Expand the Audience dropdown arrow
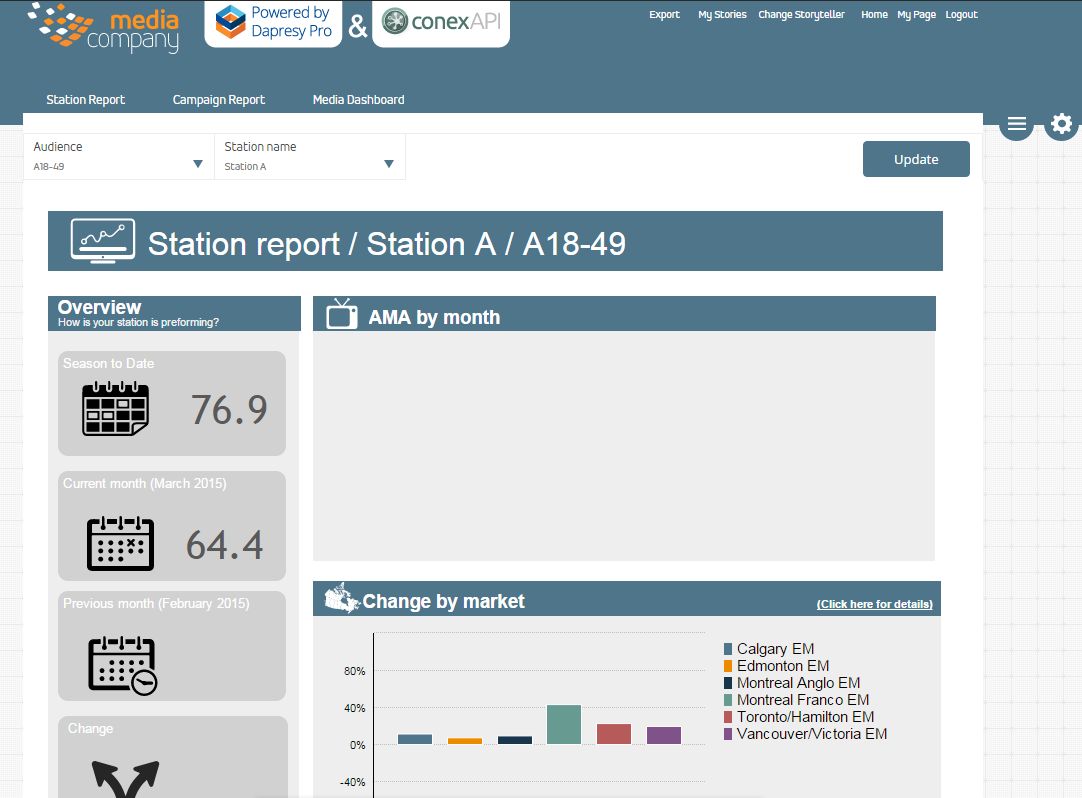Image resolution: width=1082 pixels, height=798 pixels. (x=198, y=164)
